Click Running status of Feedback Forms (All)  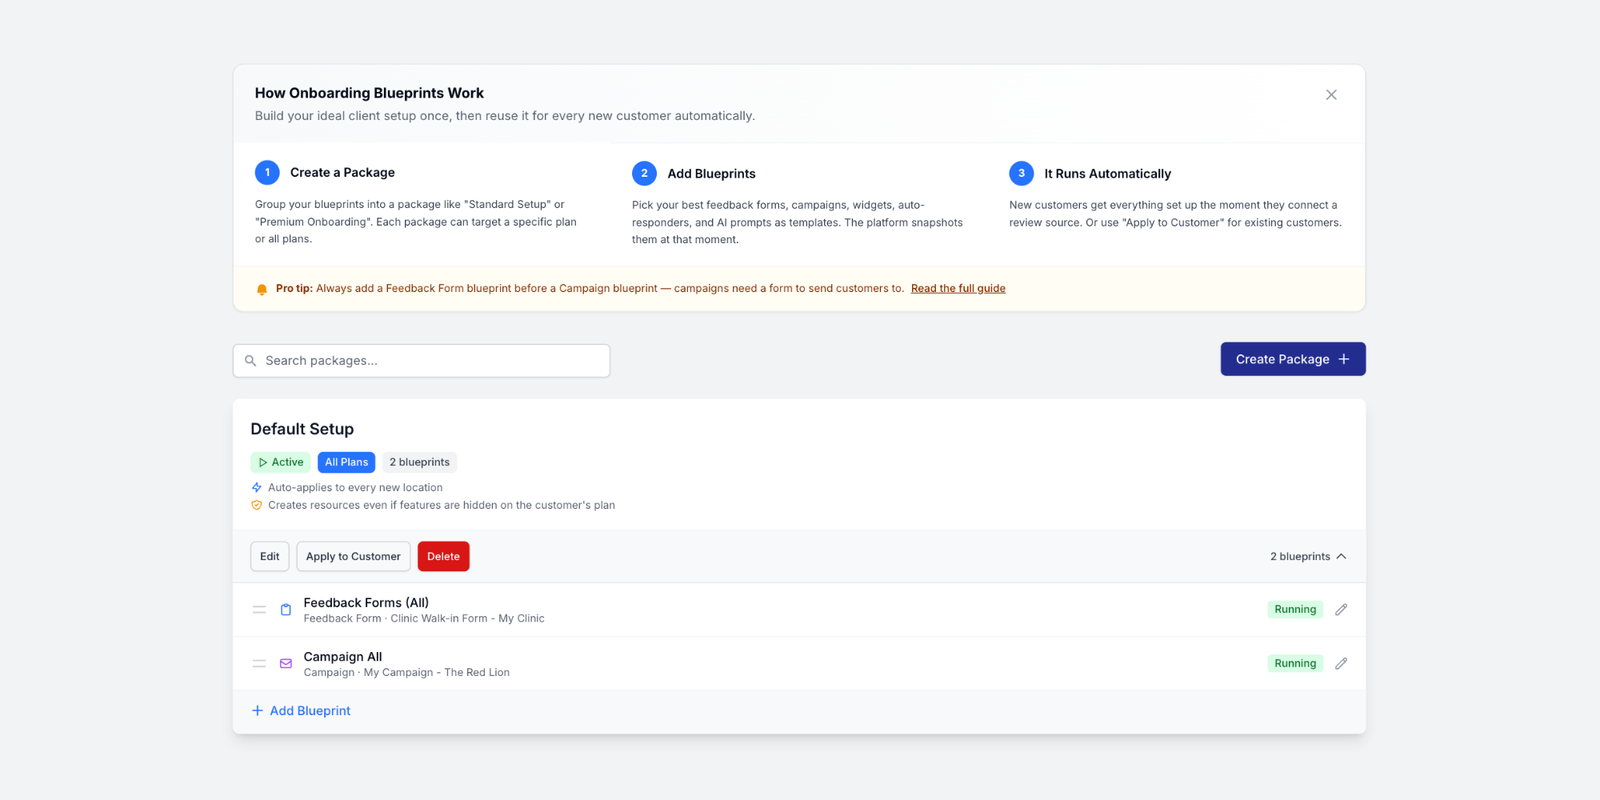tap(1295, 609)
